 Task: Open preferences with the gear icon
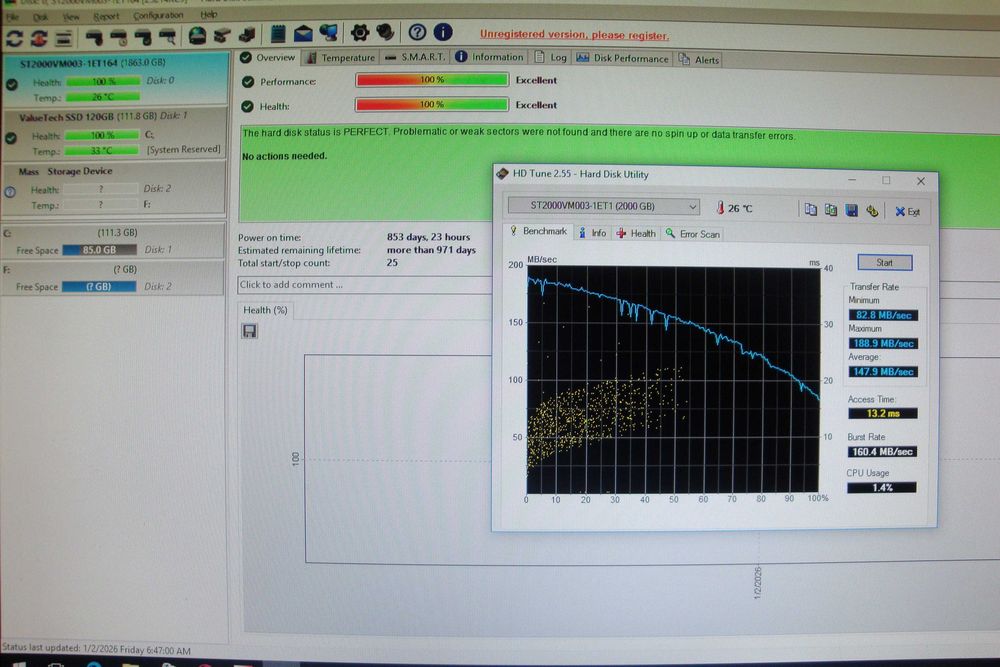[x=360, y=33]
